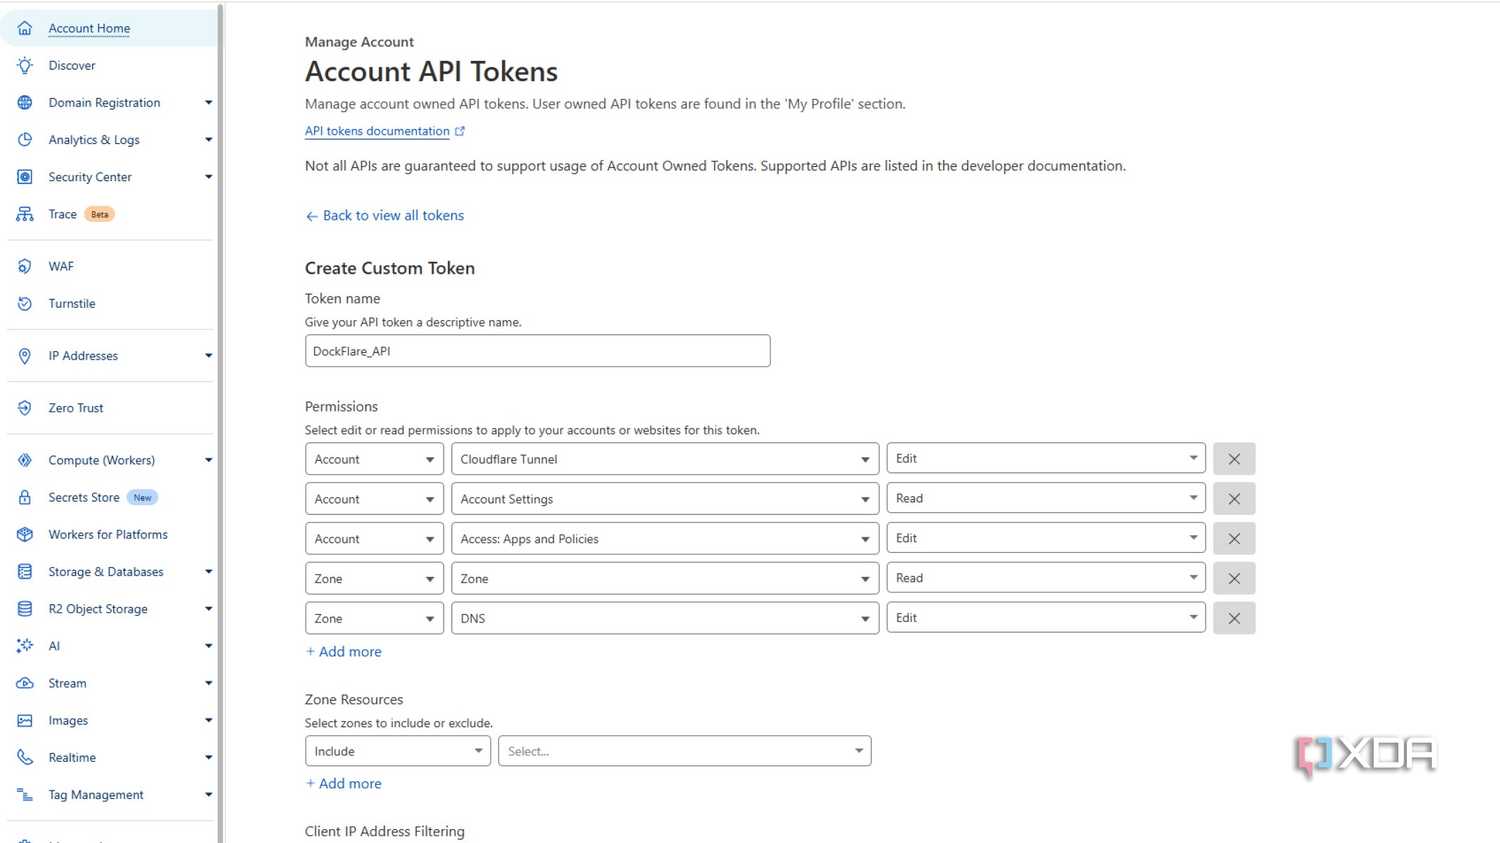Open the AI sidebar item
This screenshot has height=843, width=1500.
click(x=54, y=646)
